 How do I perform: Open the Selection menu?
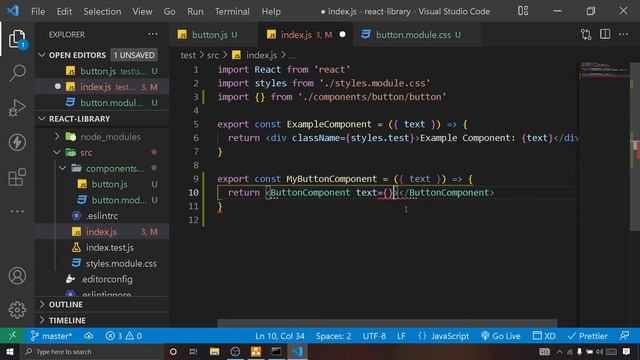click(102, 11)
